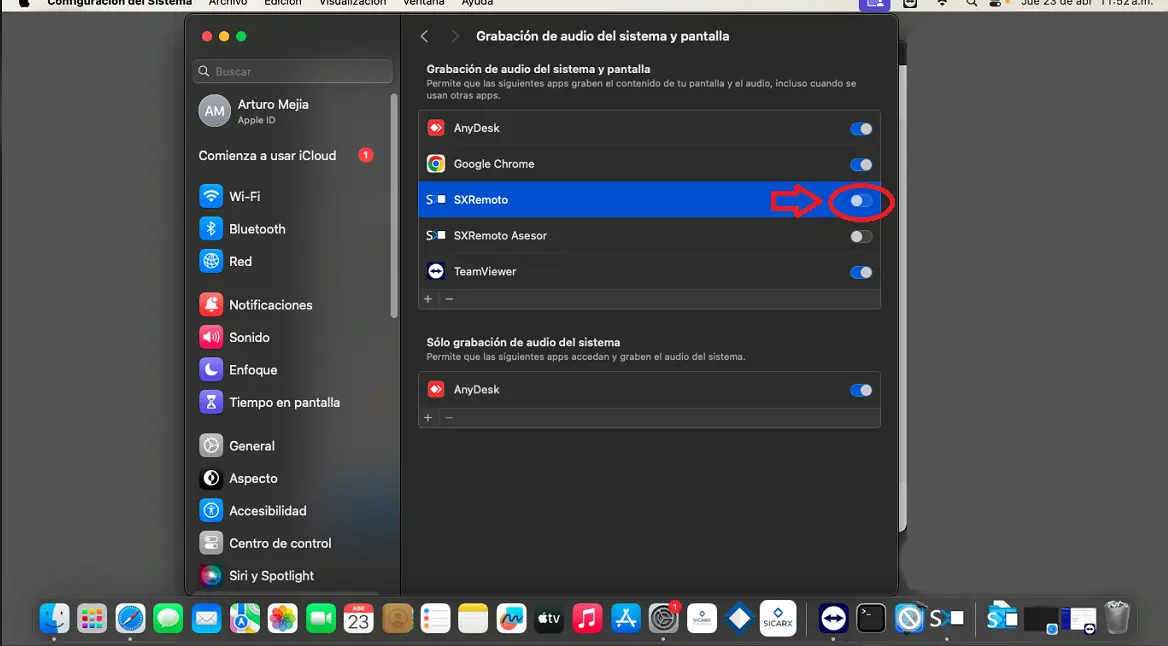
Task: Open the blue diamond app in dock
Action: click(x=739, y=618)
